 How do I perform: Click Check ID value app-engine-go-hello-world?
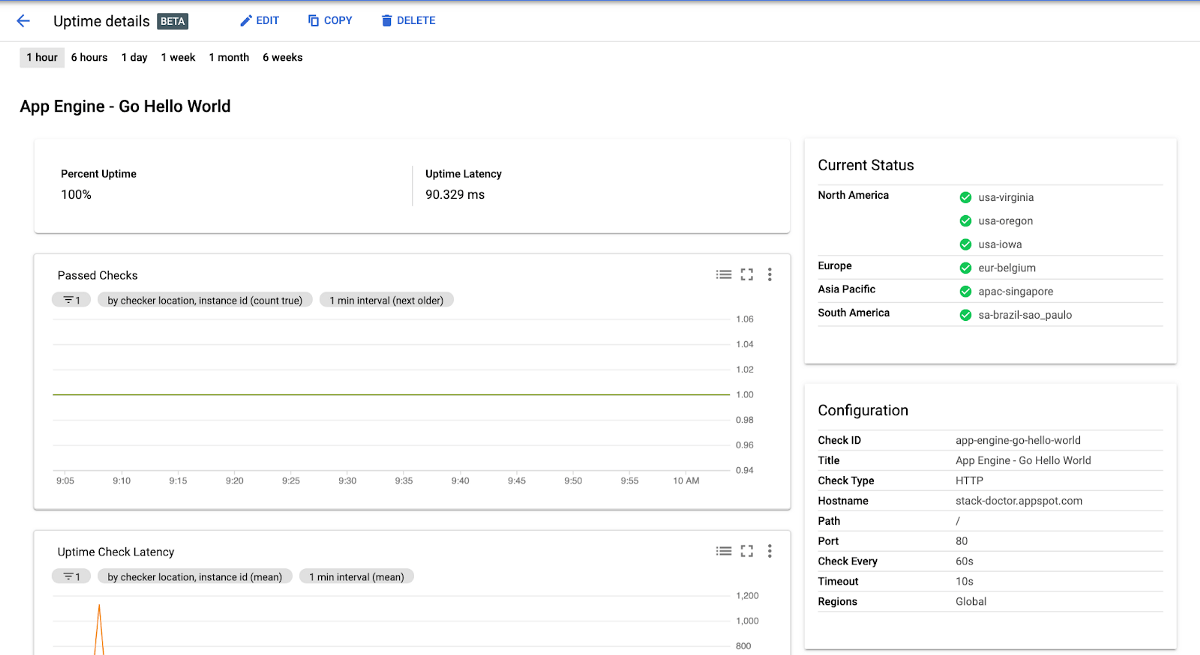1018,441
